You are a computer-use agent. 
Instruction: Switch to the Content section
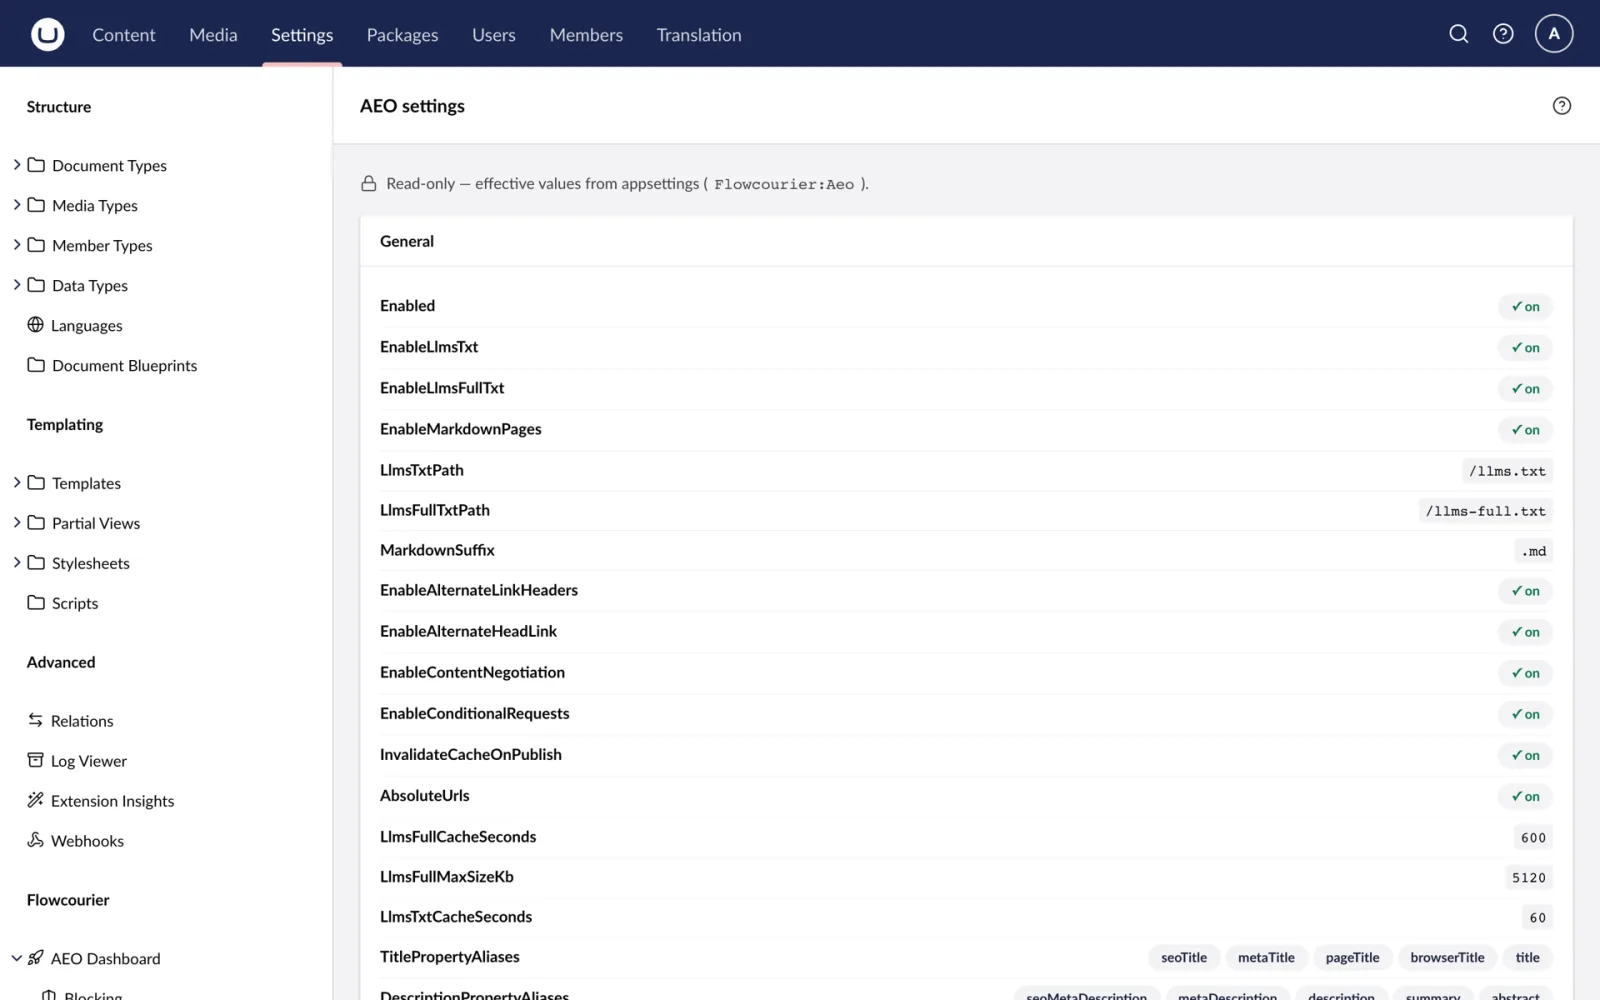pos(124,35)
